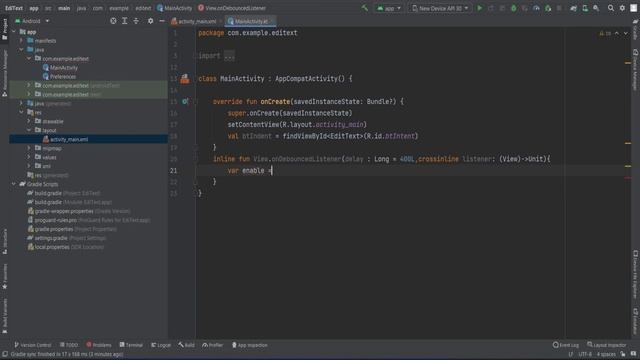
Task: Run the app with the green play button
Action: coord(480,8)
